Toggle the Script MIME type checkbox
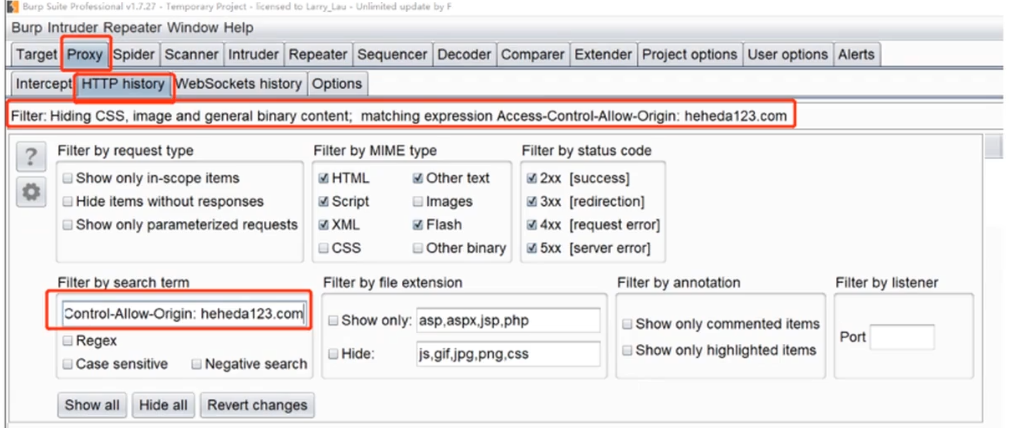1009x428 pixels. 324,201
